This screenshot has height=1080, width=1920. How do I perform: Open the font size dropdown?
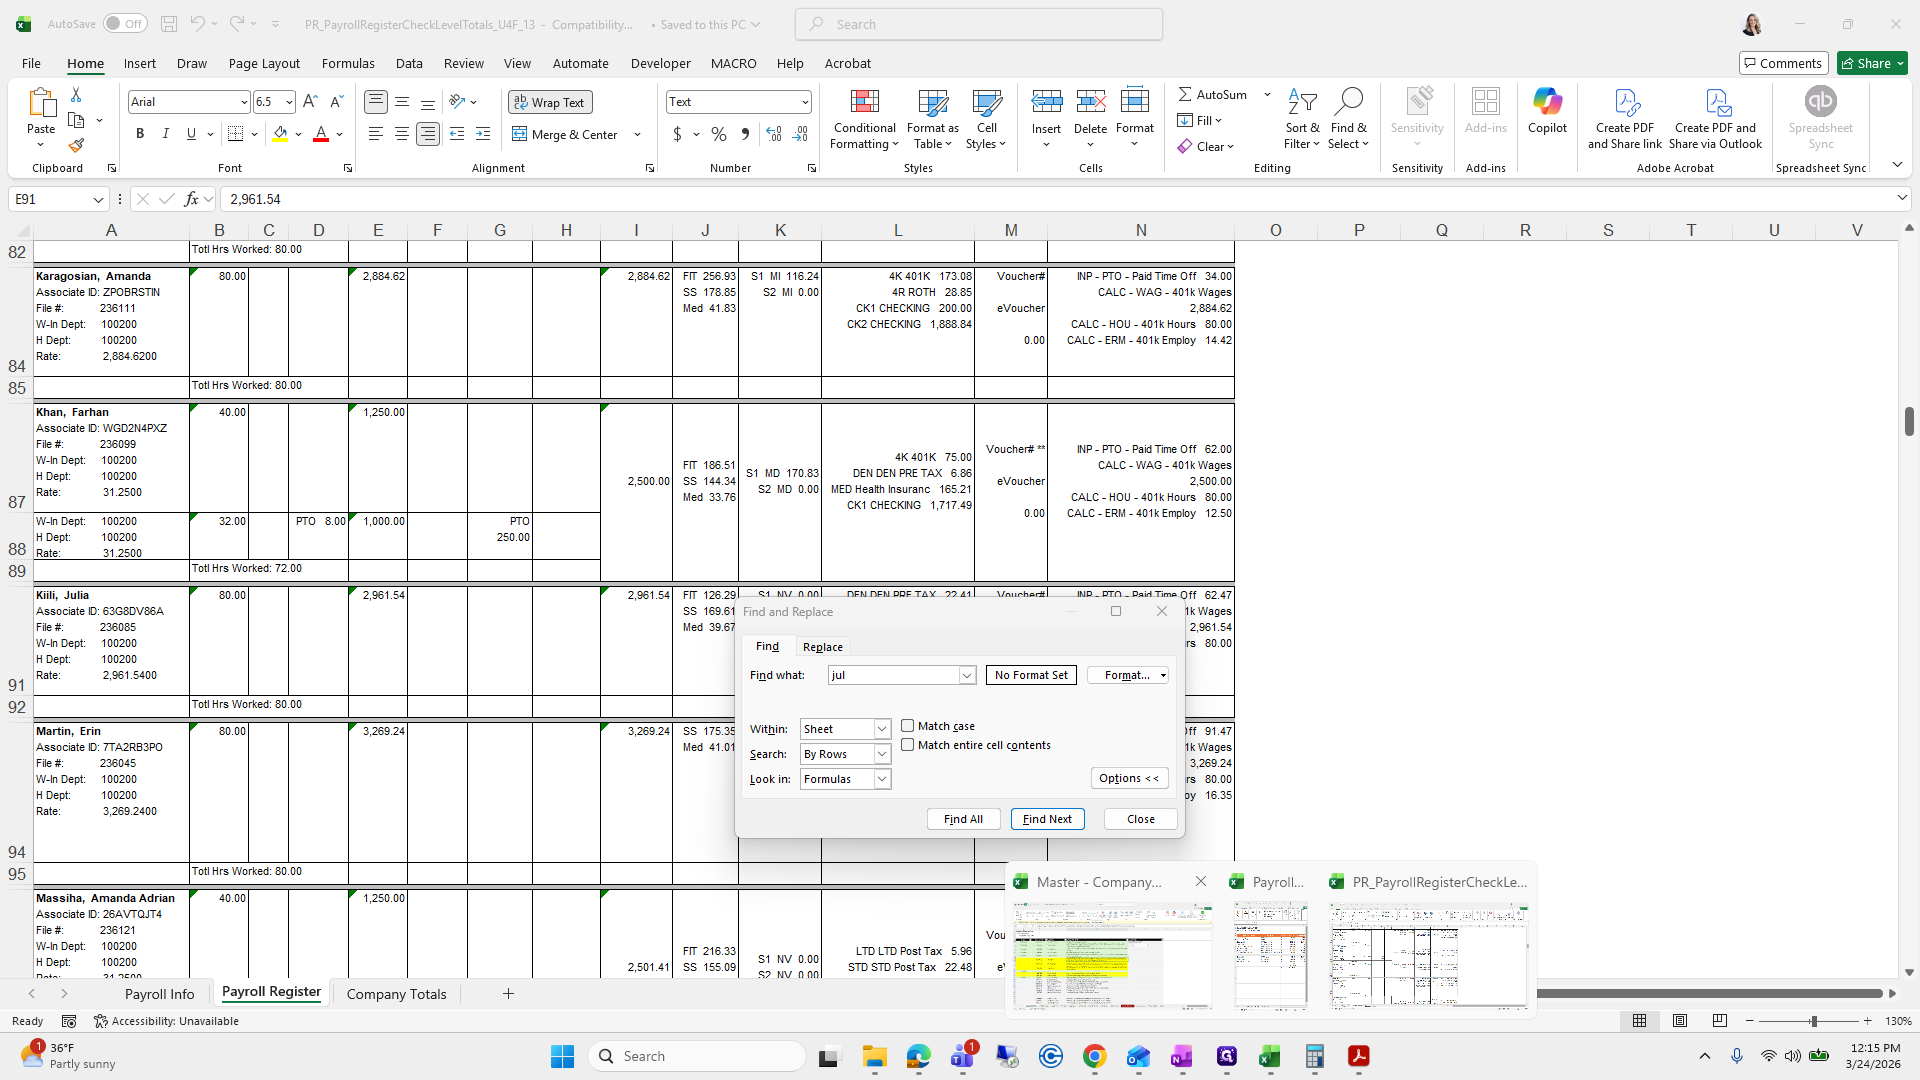tap(289, 102)
